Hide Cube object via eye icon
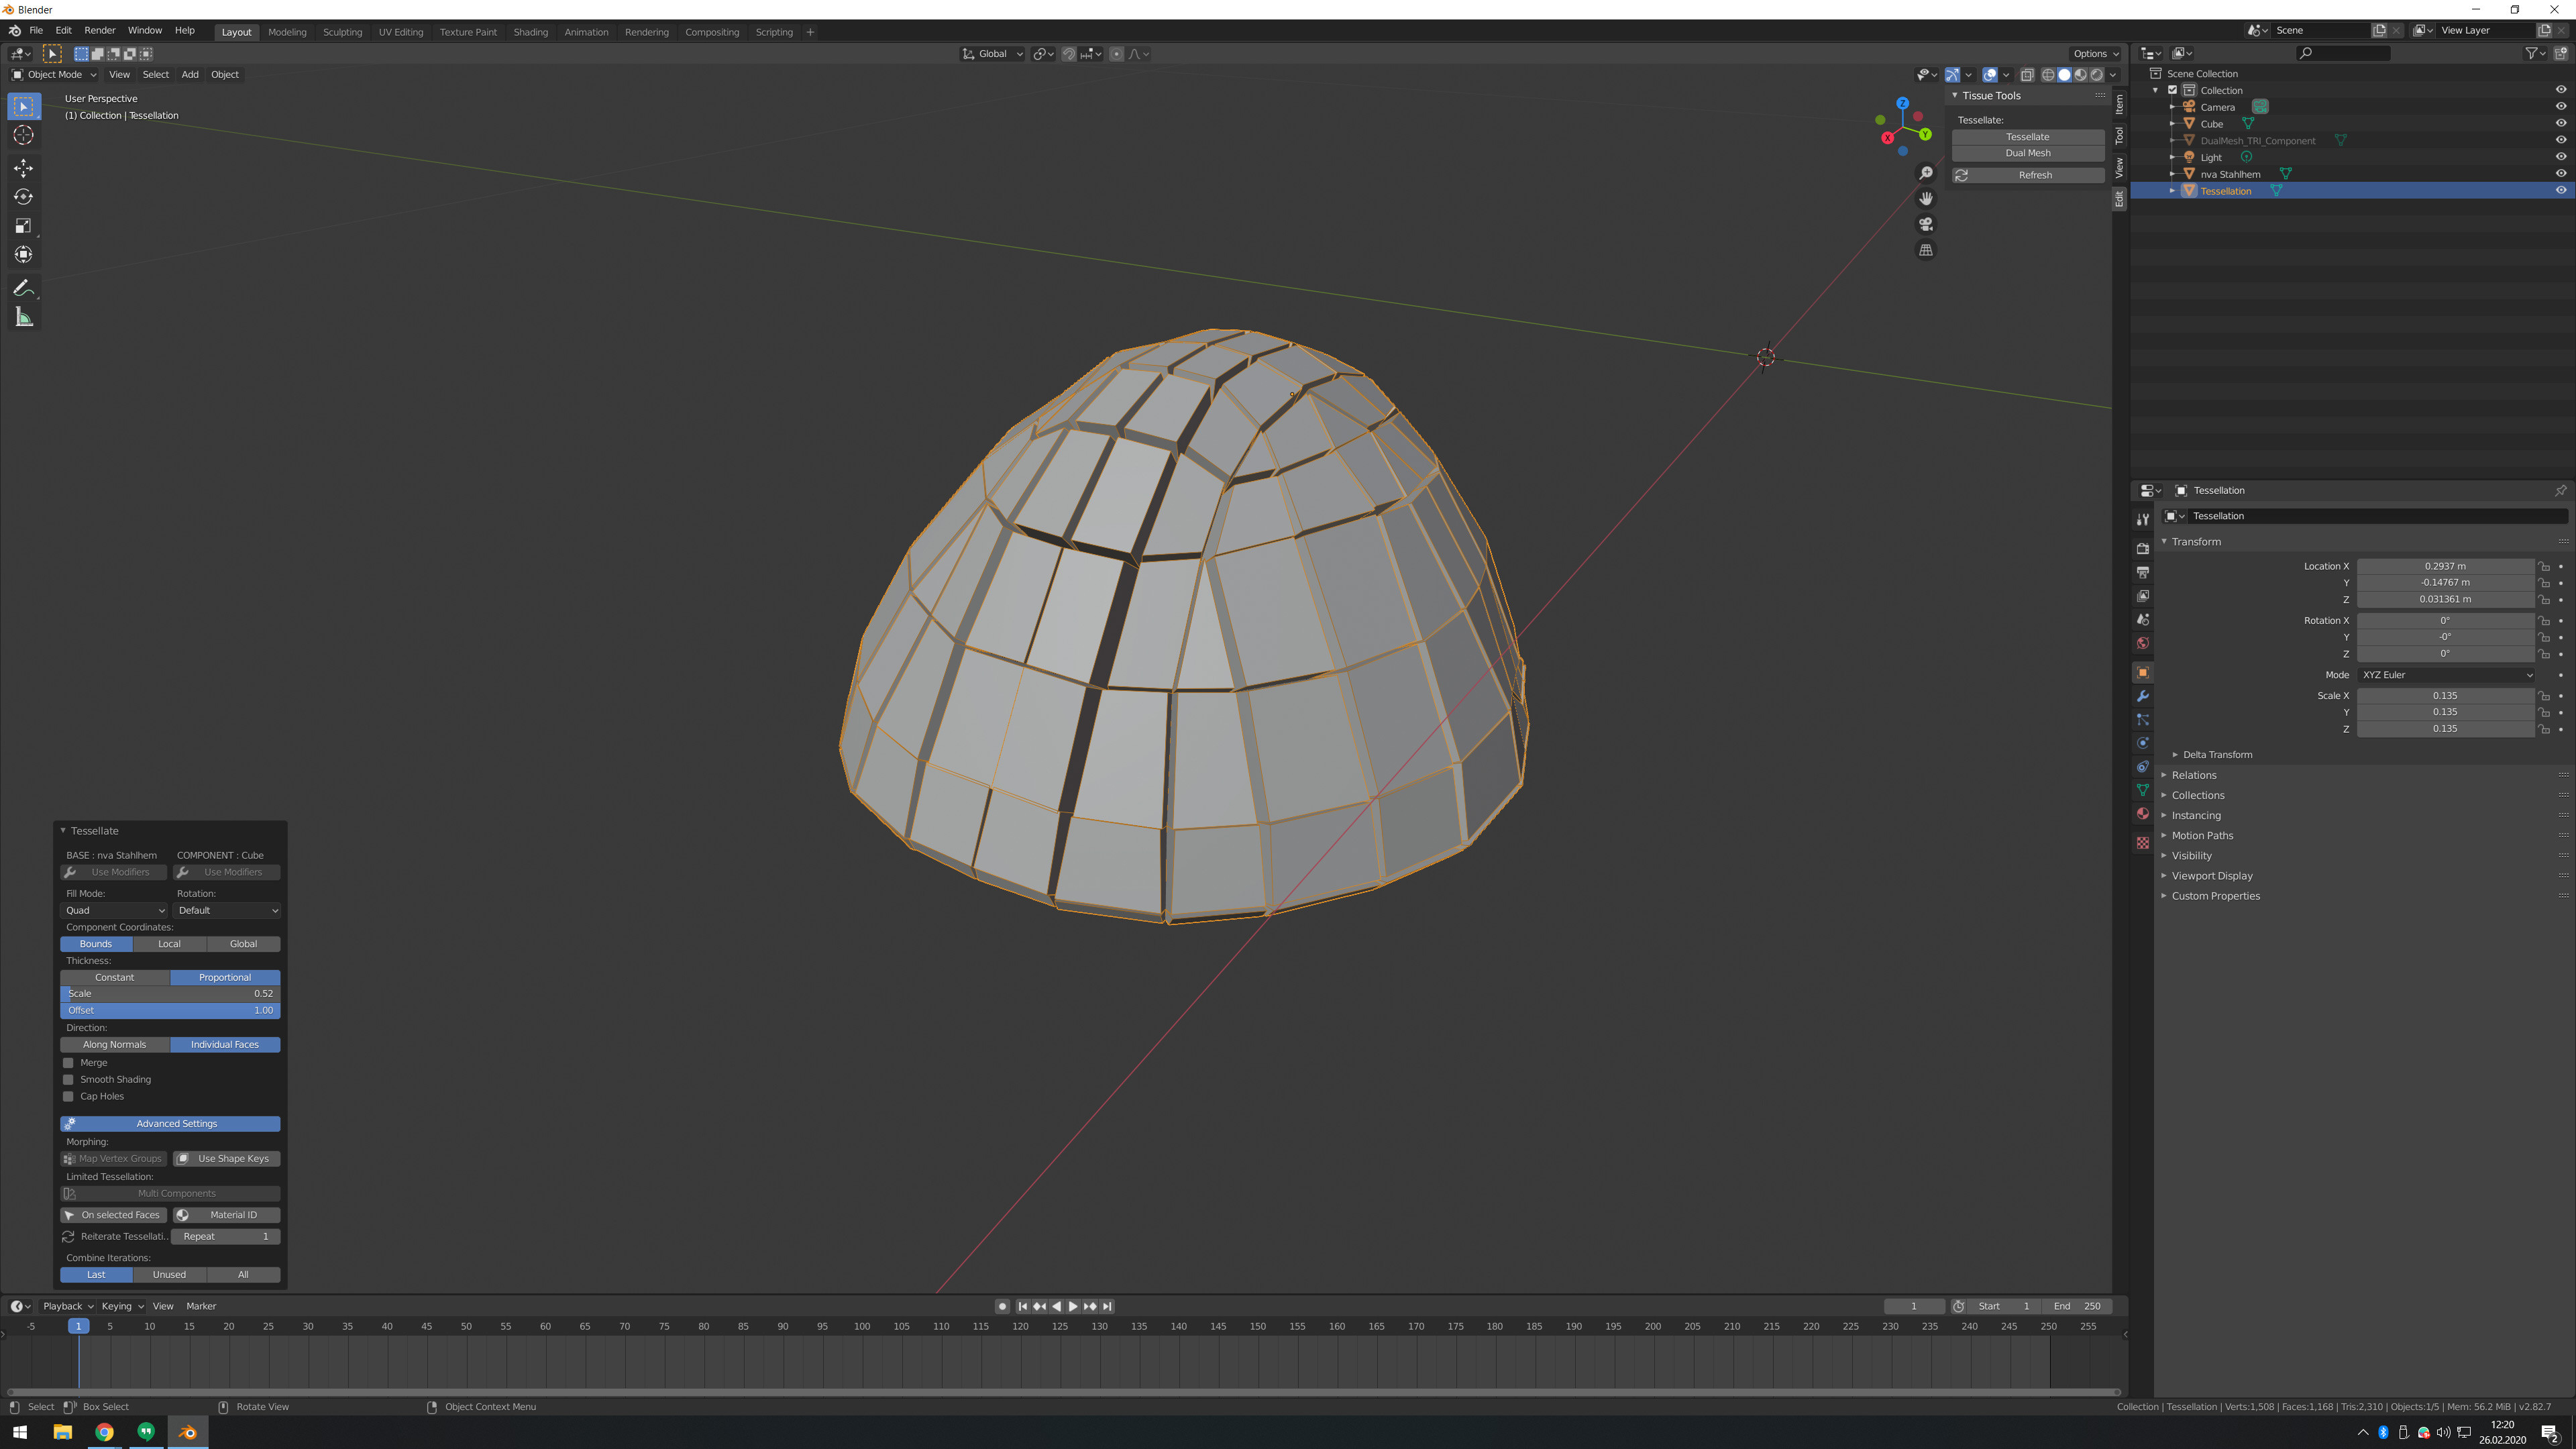 pos(2560,124)
